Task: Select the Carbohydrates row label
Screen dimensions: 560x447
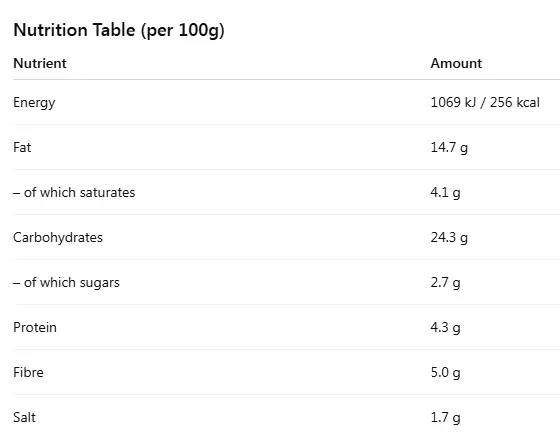Action: (58, 238)
